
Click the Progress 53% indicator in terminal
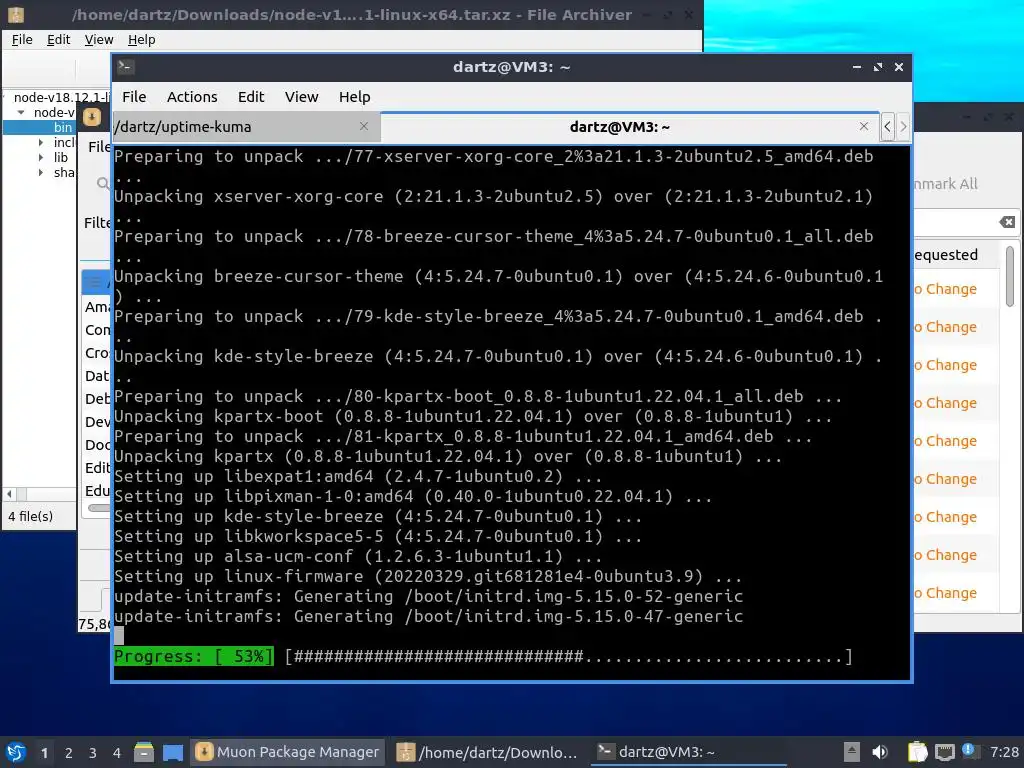coord(193,656)
